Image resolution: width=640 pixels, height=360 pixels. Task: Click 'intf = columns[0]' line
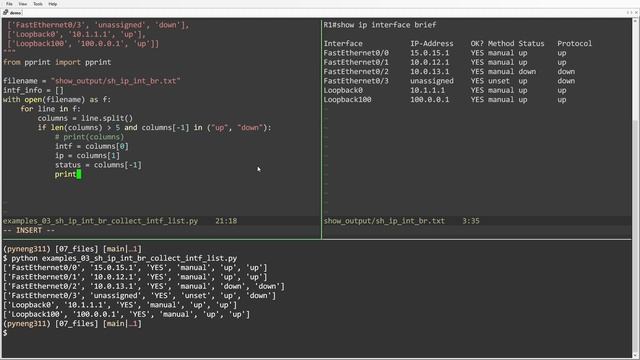click(92, 146)
